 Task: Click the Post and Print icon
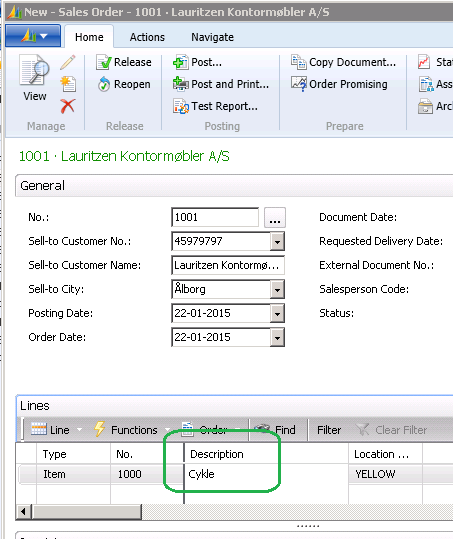click(181, 84)
